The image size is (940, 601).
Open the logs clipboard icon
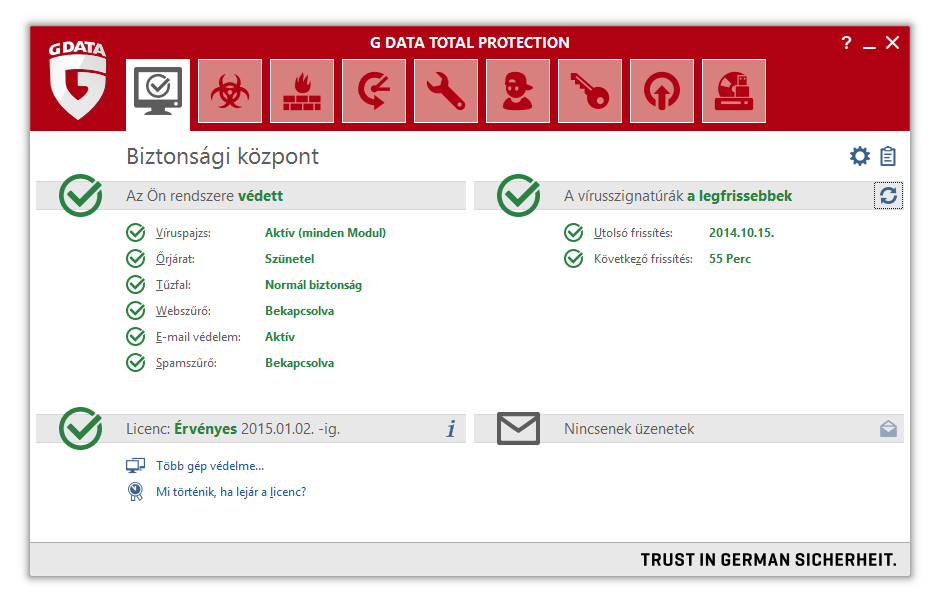(888, 157)
